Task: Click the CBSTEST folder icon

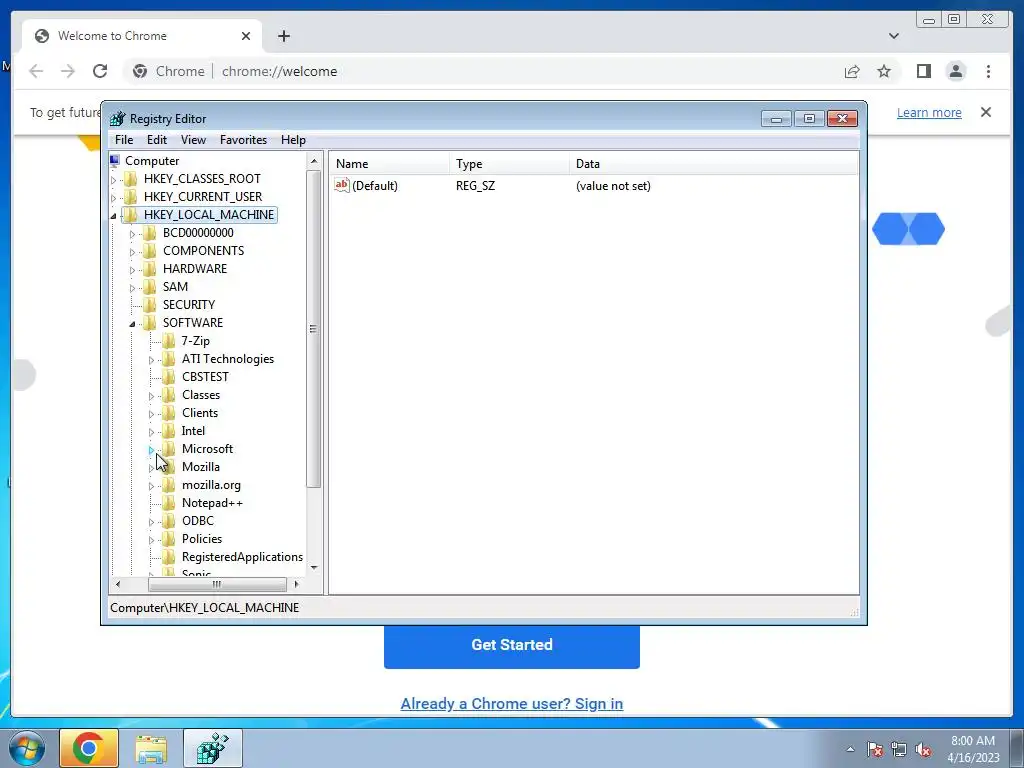Action: point(168,377)
